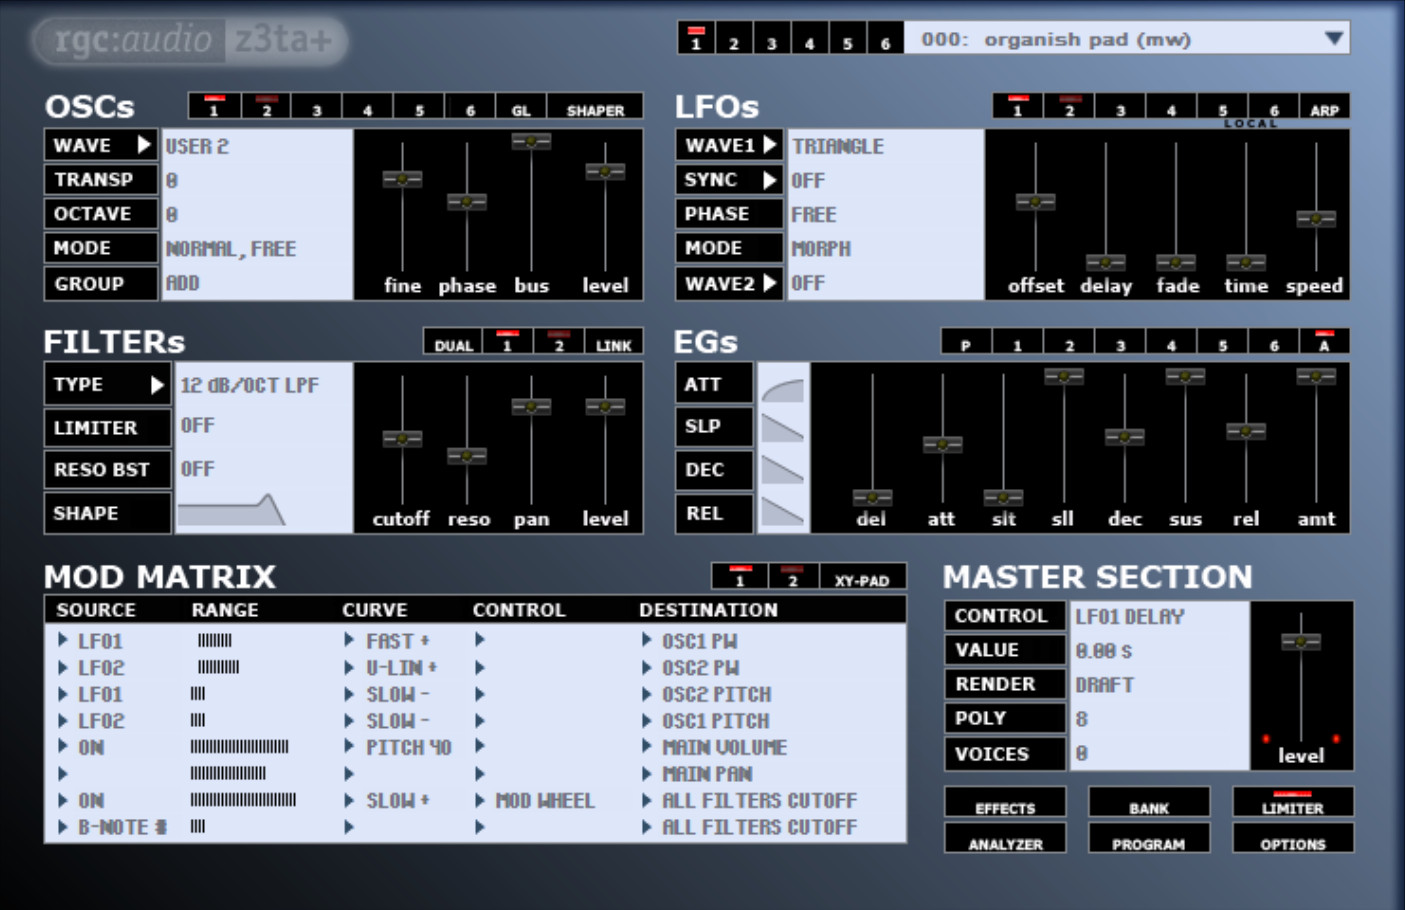This screenshot has width=1405, height=910.
Task: Open destination arrow for MAIN VOLUME
Action: [647, 746]
